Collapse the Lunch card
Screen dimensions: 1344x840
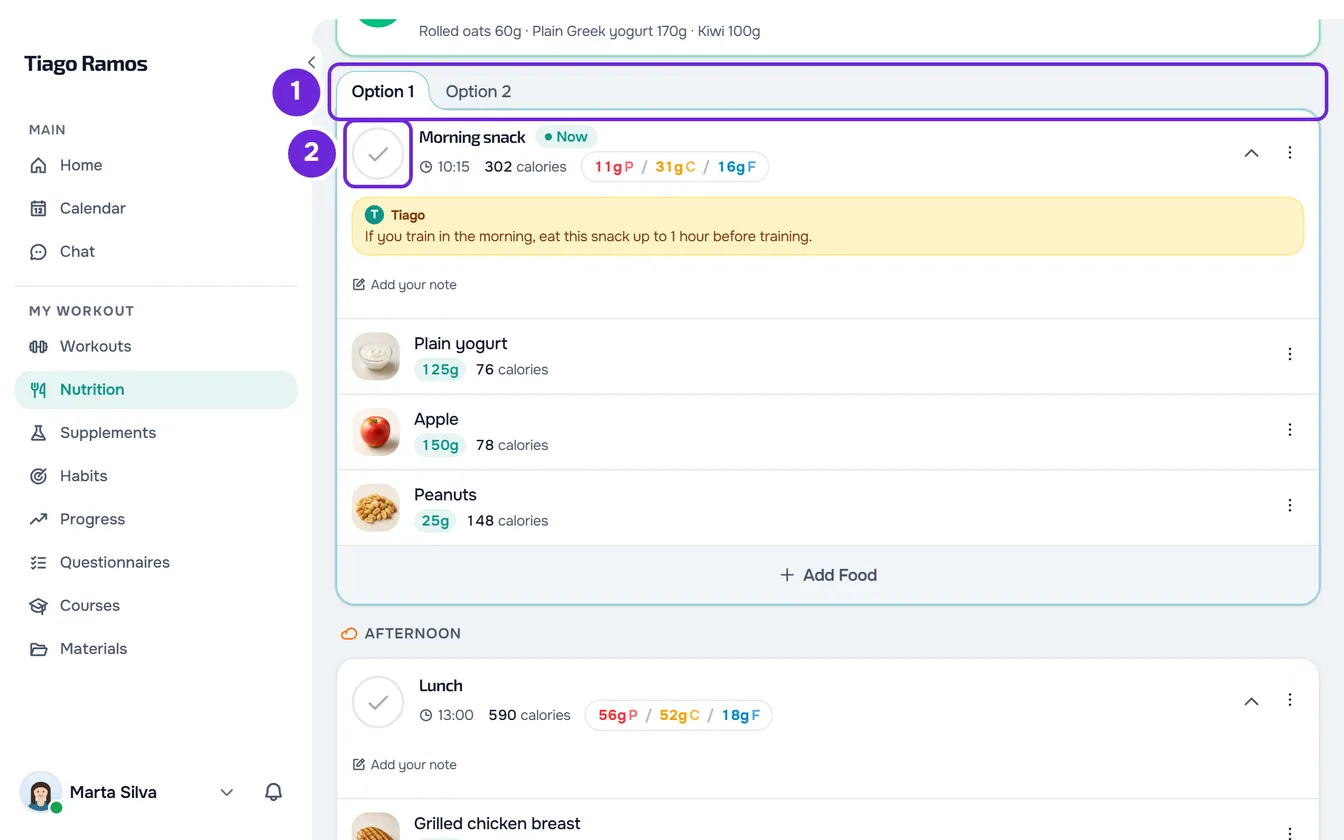pyautogui.click(x=1251, y=701)
